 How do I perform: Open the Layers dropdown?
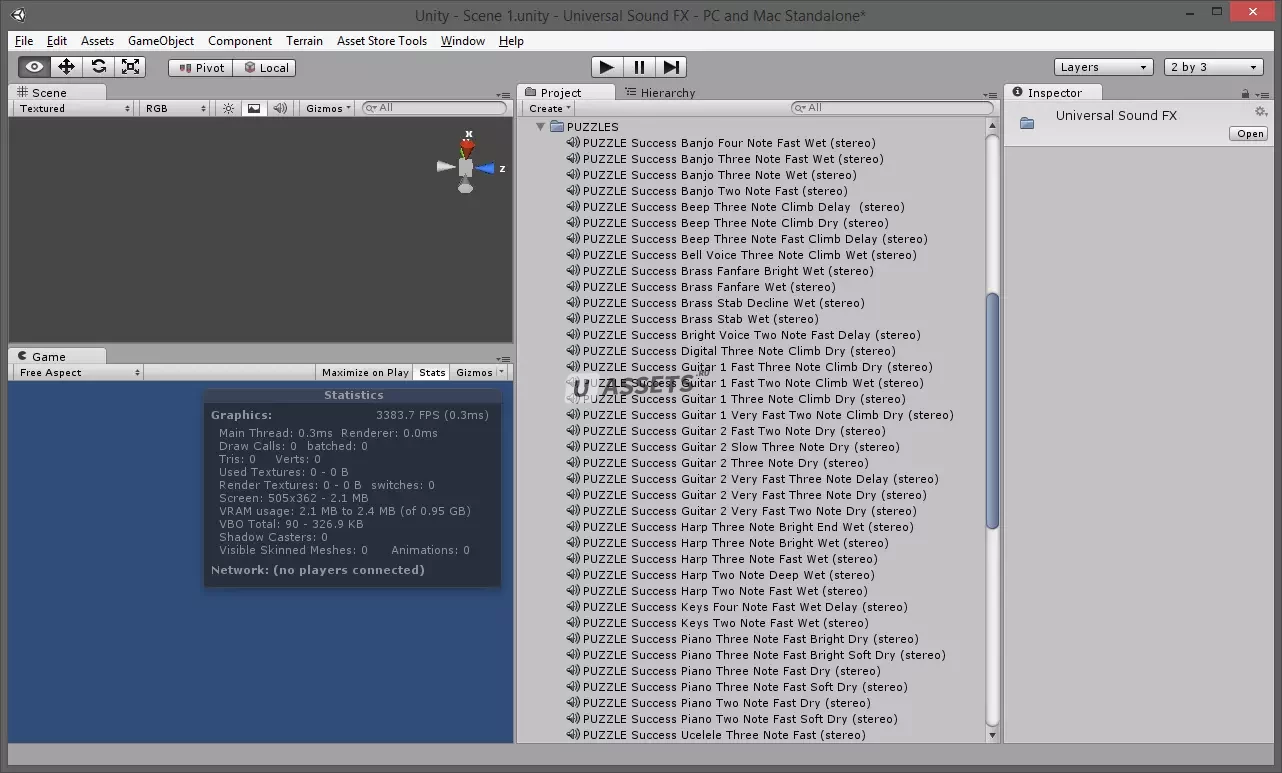[1103, 67]
